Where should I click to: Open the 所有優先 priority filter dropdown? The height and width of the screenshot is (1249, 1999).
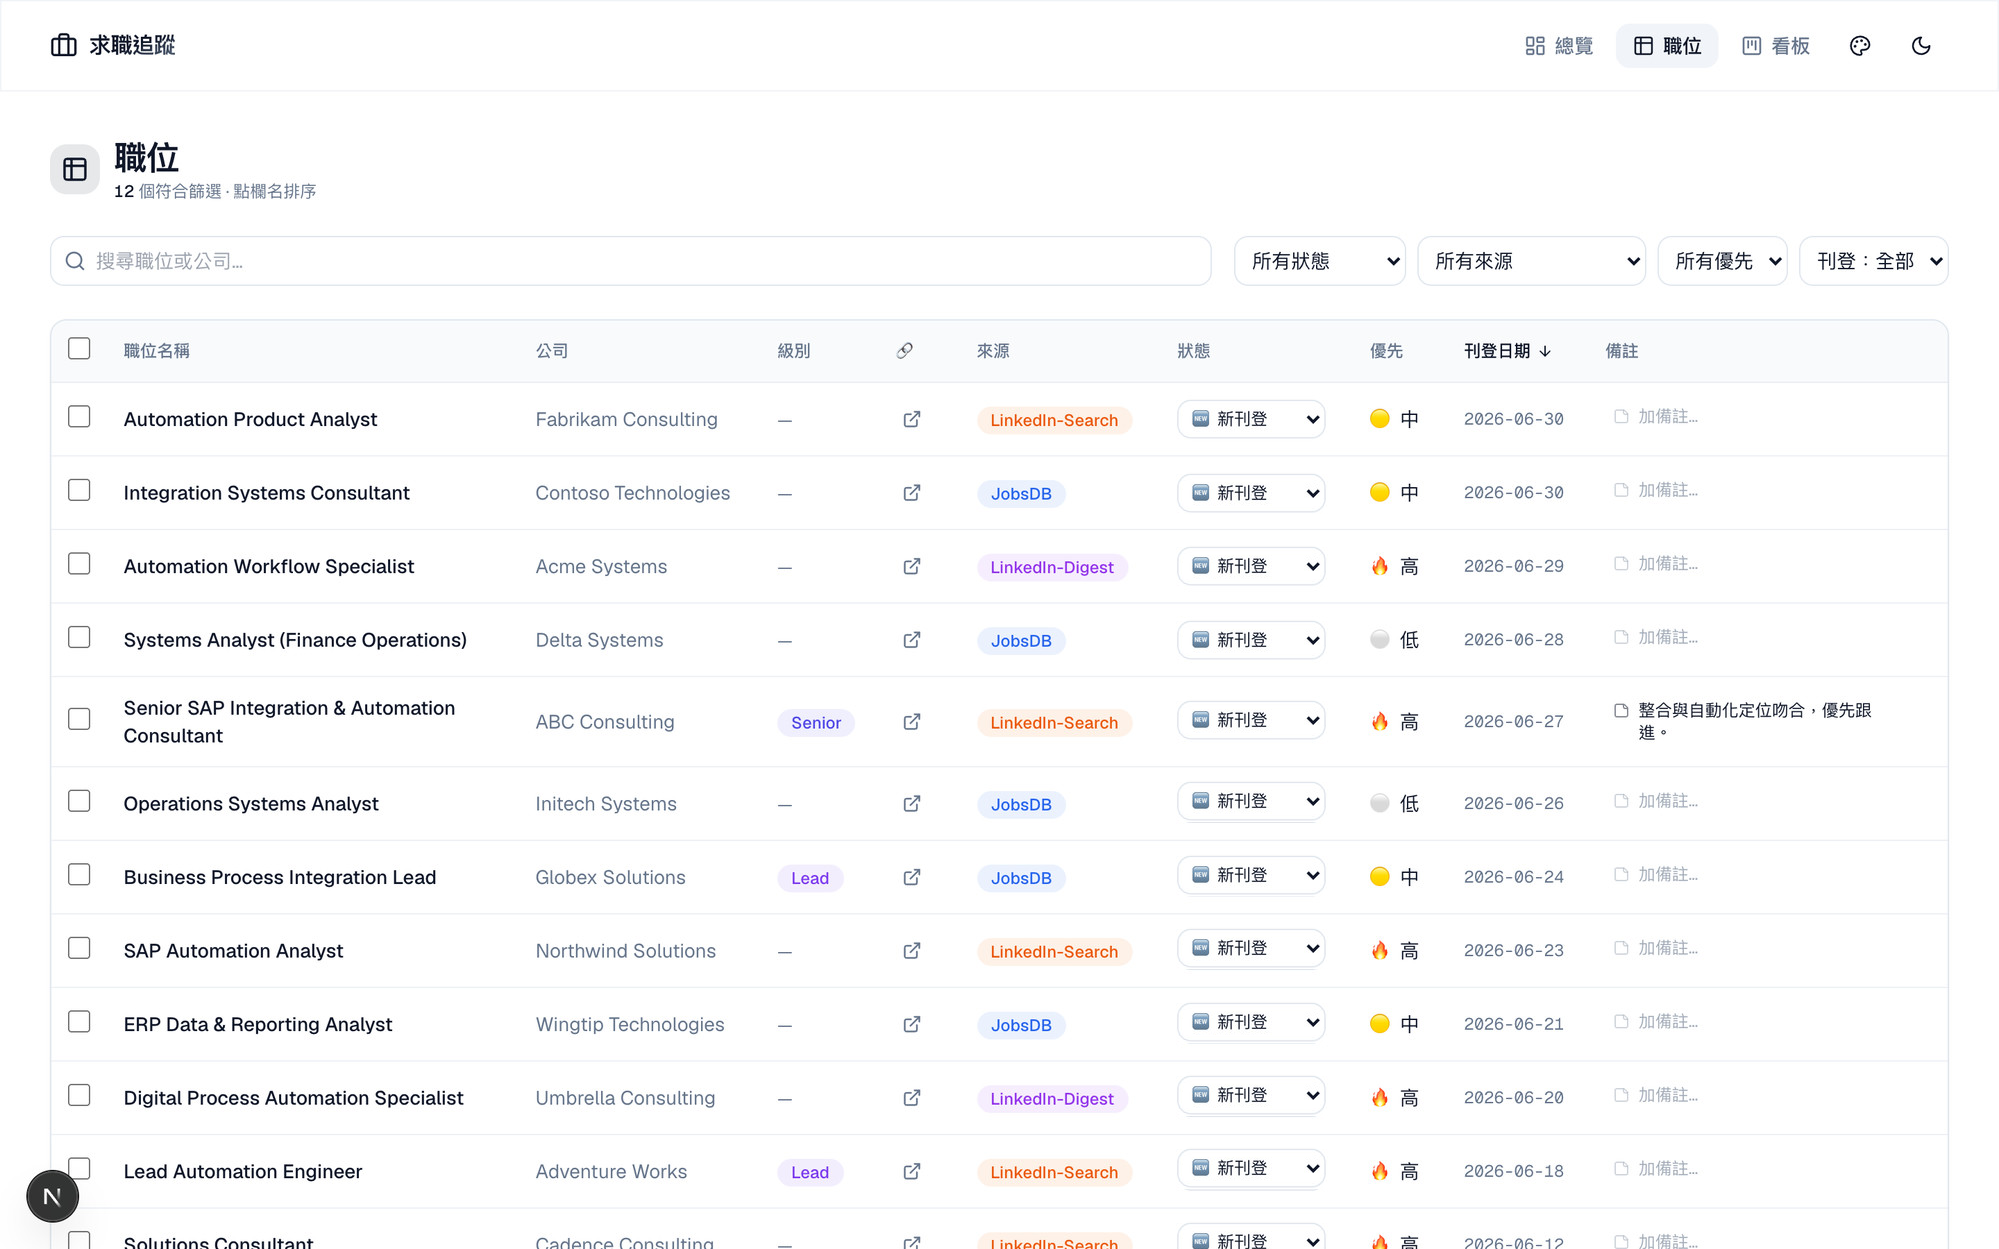(1722, 261)
